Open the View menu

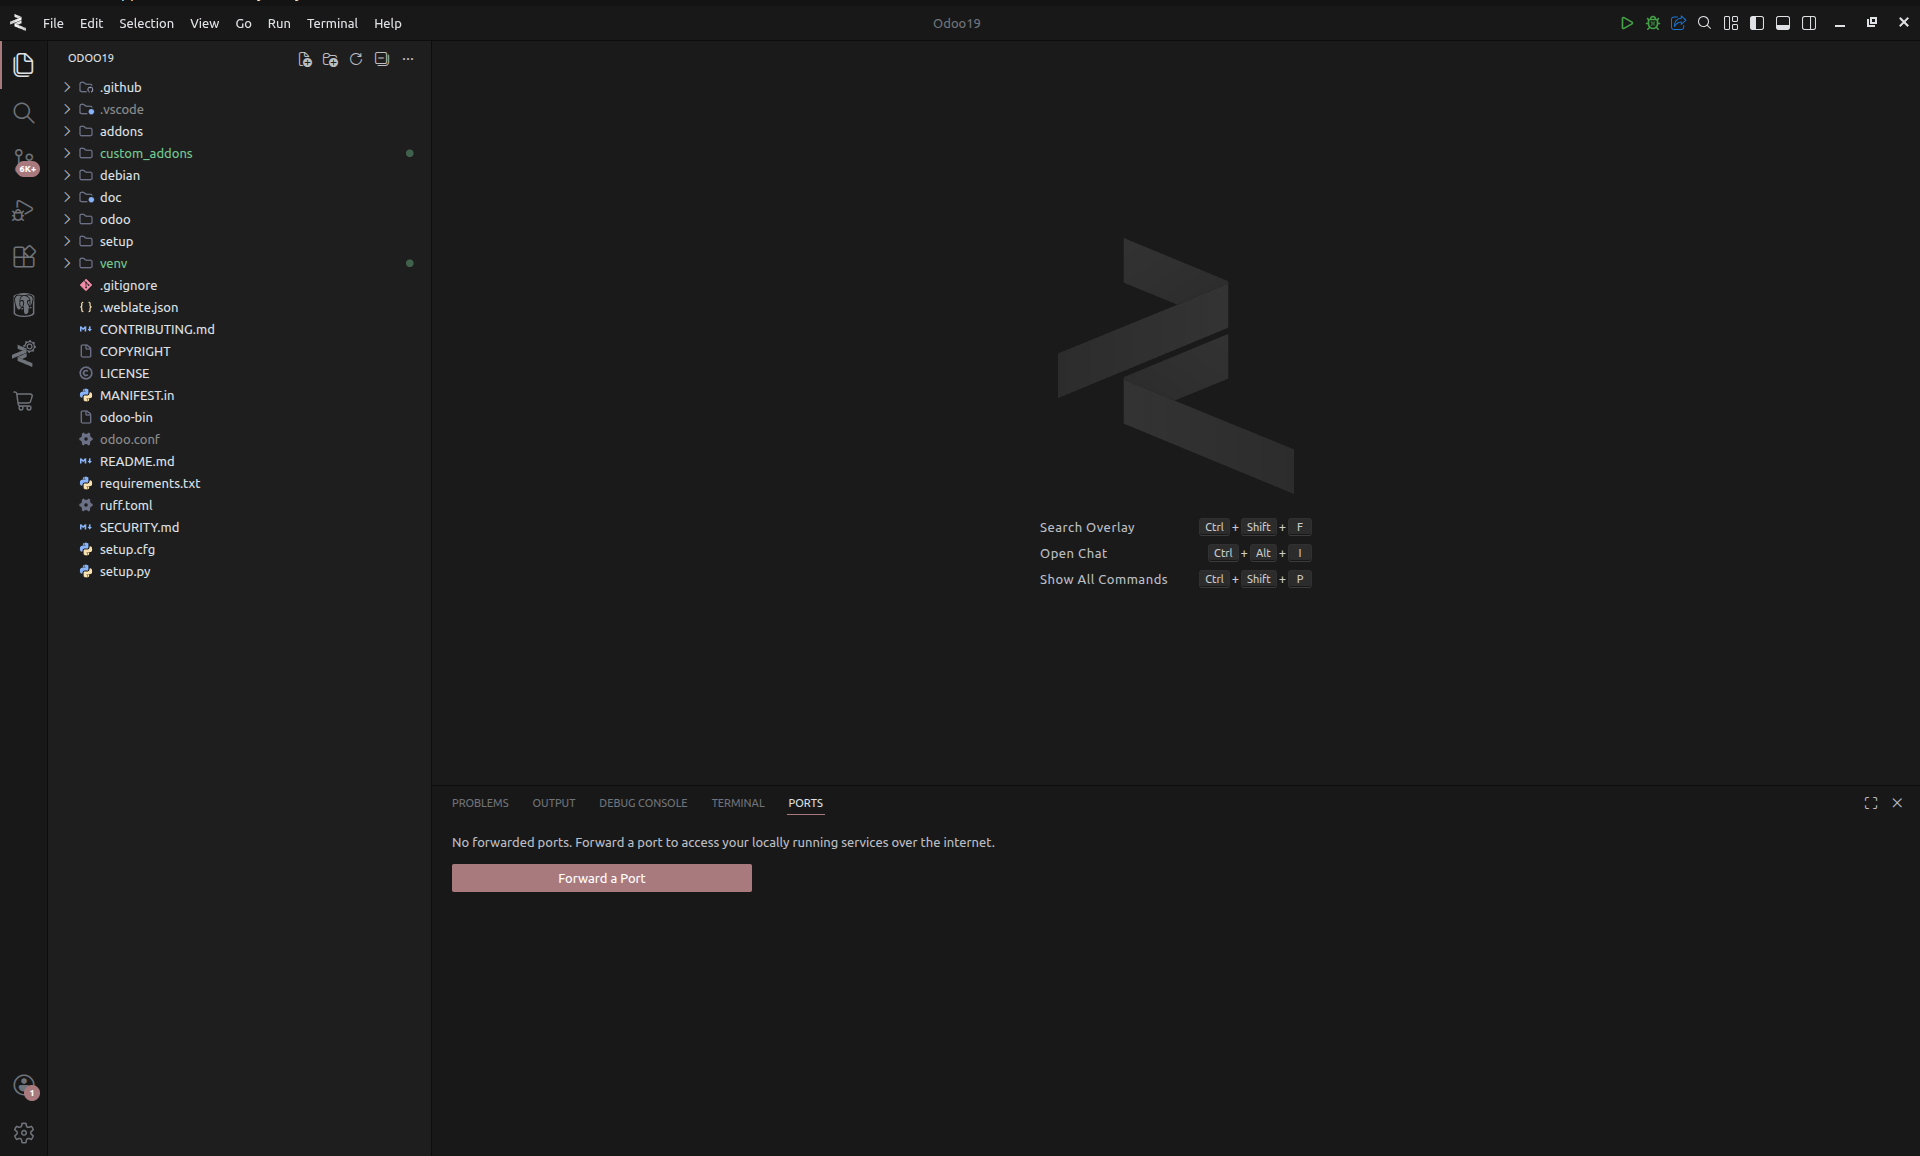[x=204, y=23]
